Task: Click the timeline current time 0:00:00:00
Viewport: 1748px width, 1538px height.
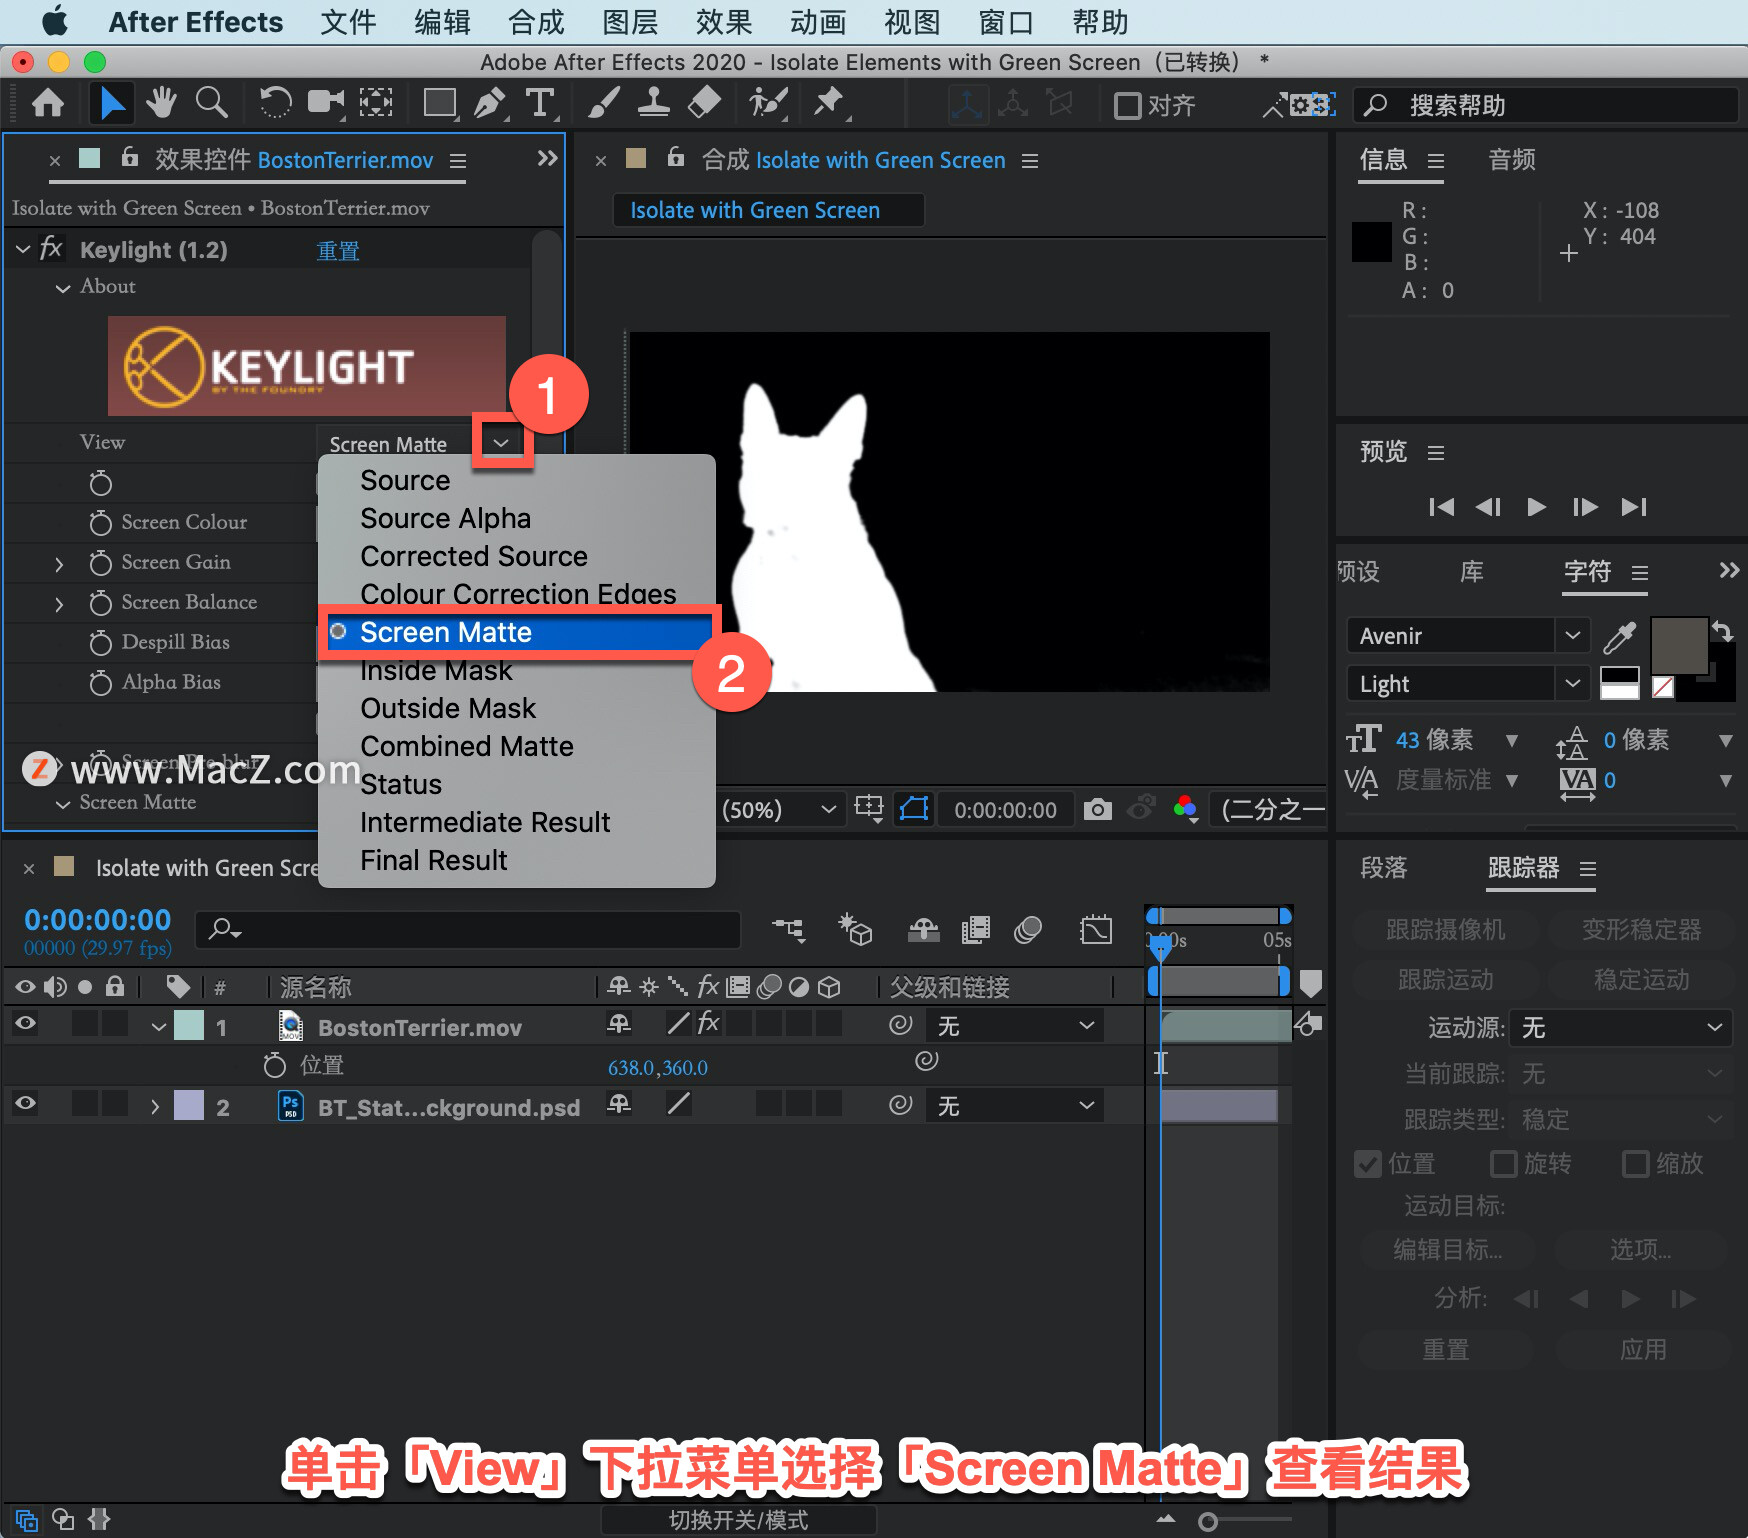Action: click(98, 919)
